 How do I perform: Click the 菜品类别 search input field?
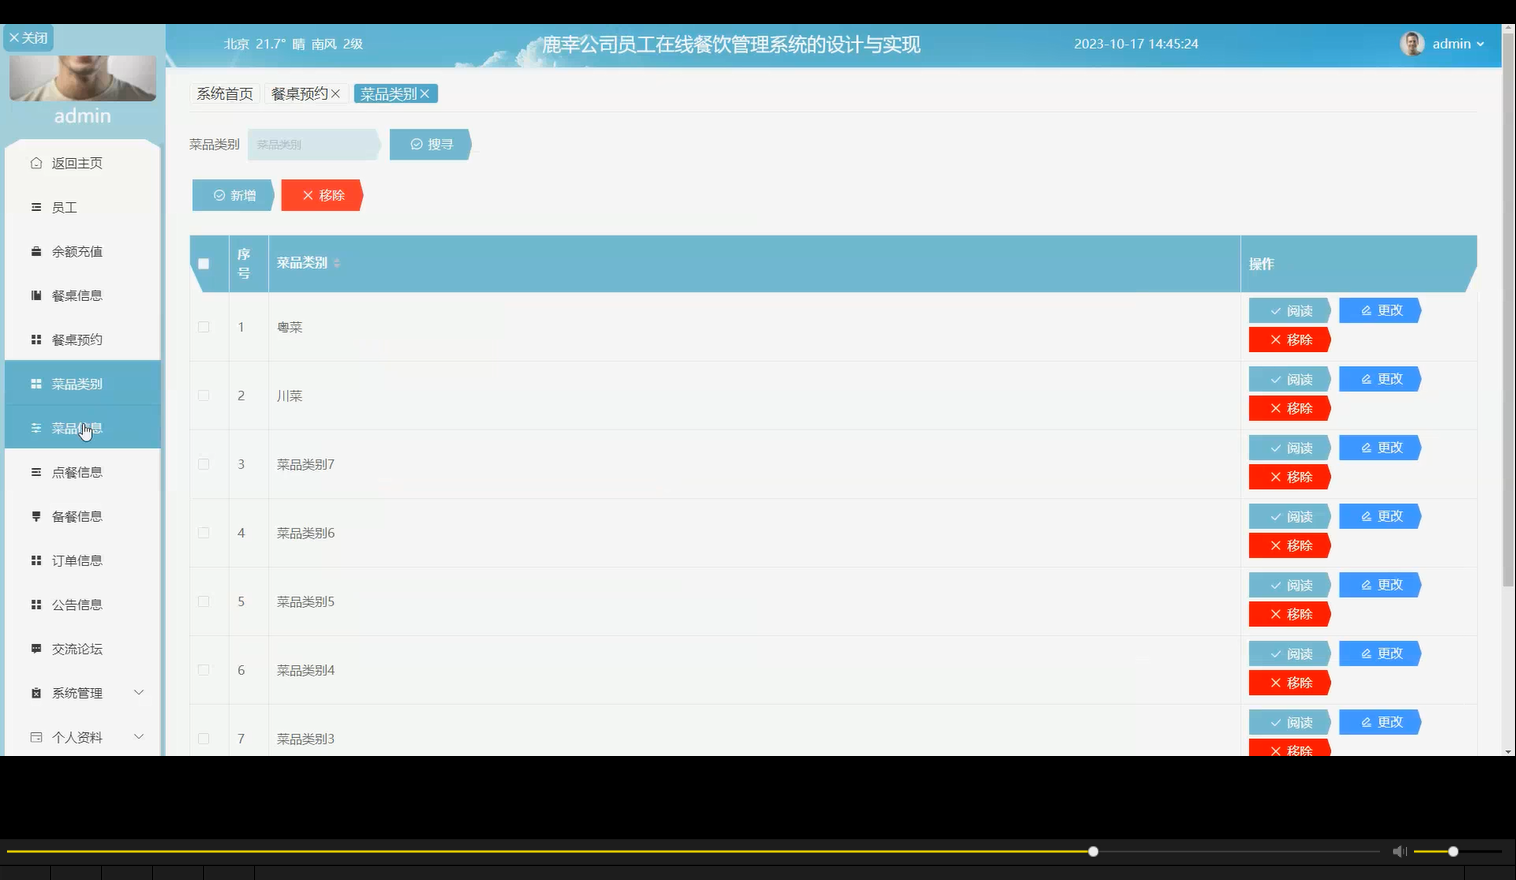click(x=312, y=144)
